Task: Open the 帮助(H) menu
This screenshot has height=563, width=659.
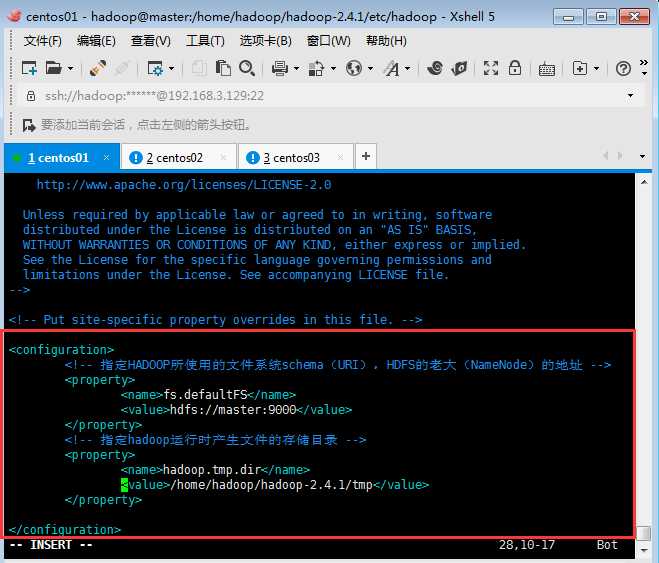Action: [386, 41]
